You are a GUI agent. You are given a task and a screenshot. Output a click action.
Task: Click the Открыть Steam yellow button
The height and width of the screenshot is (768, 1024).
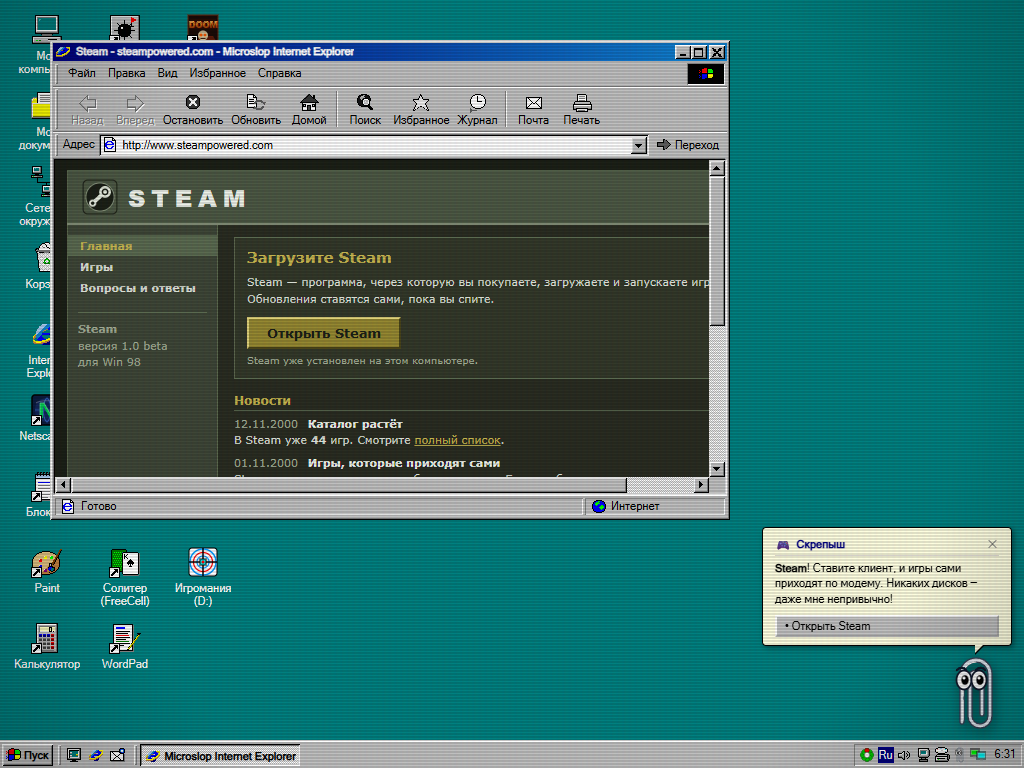coord(323,333)
